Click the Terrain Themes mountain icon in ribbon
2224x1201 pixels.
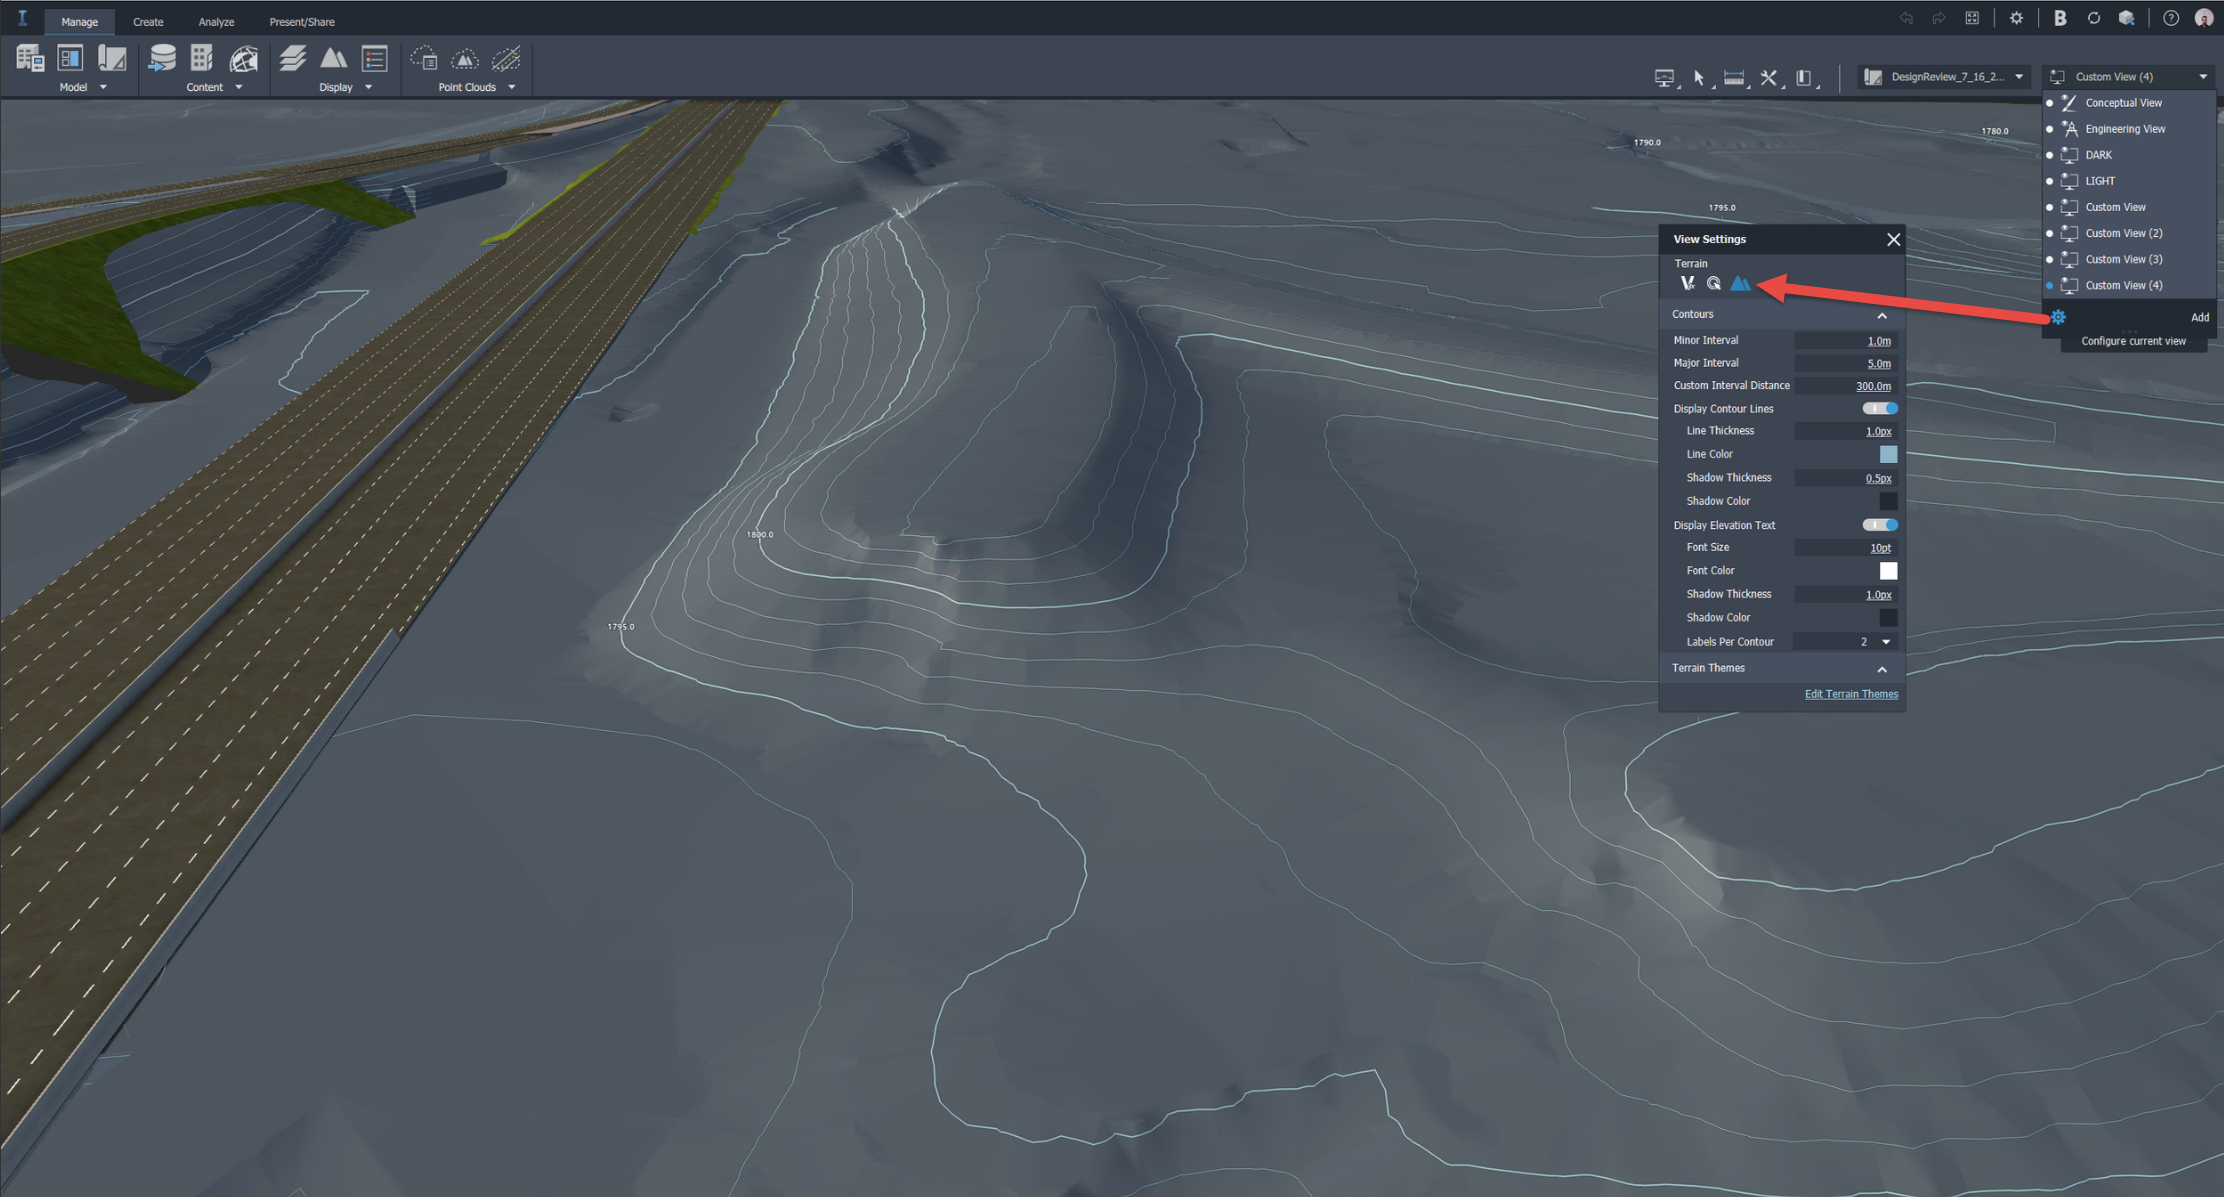click(x=333, y=59)
